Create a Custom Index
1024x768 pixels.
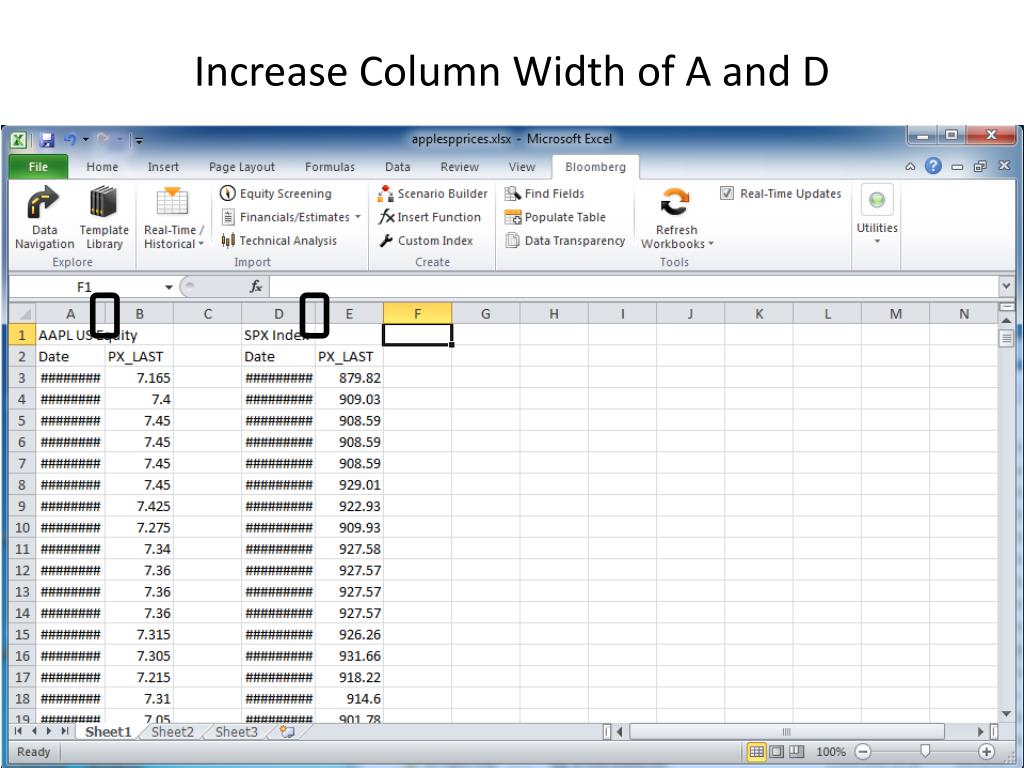[x=426, y=240]
